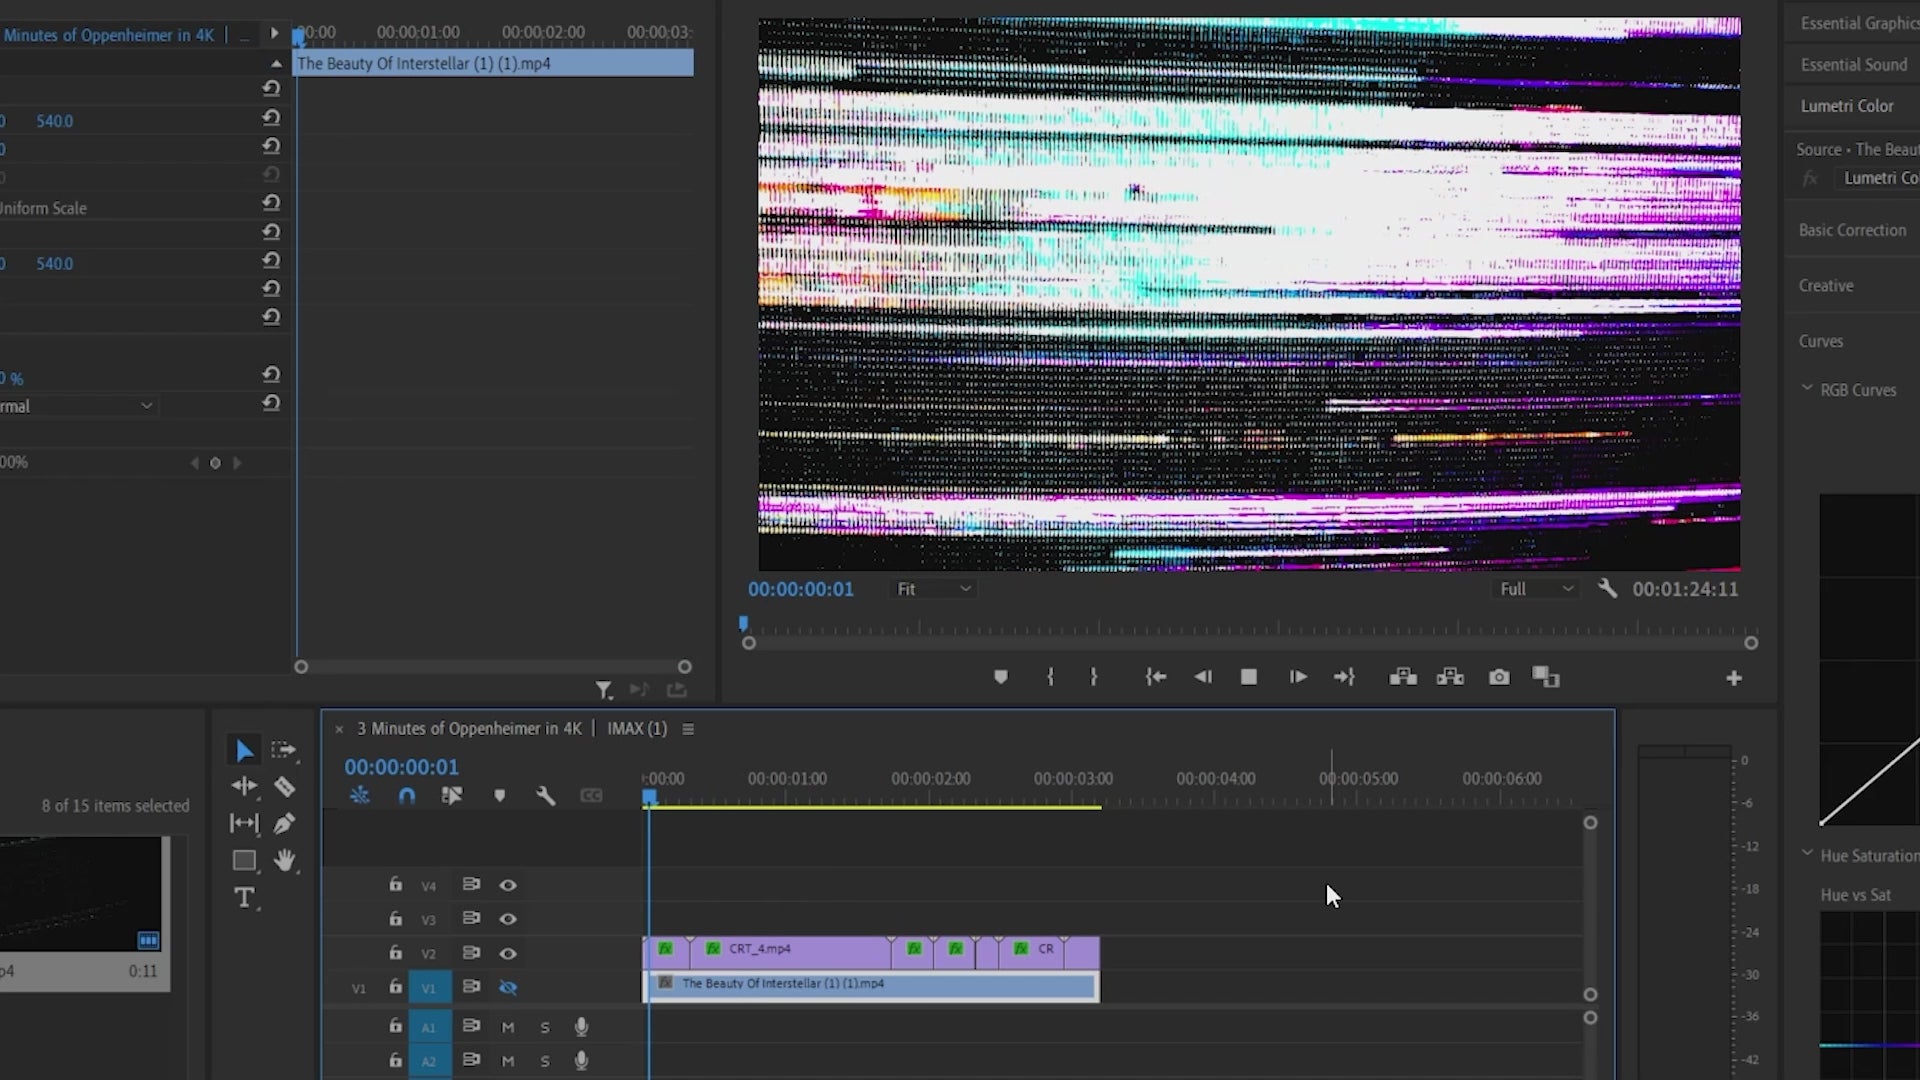1920x1080 pixels.
Task: Open timeline display settings wrench
Action: point(545,796)
